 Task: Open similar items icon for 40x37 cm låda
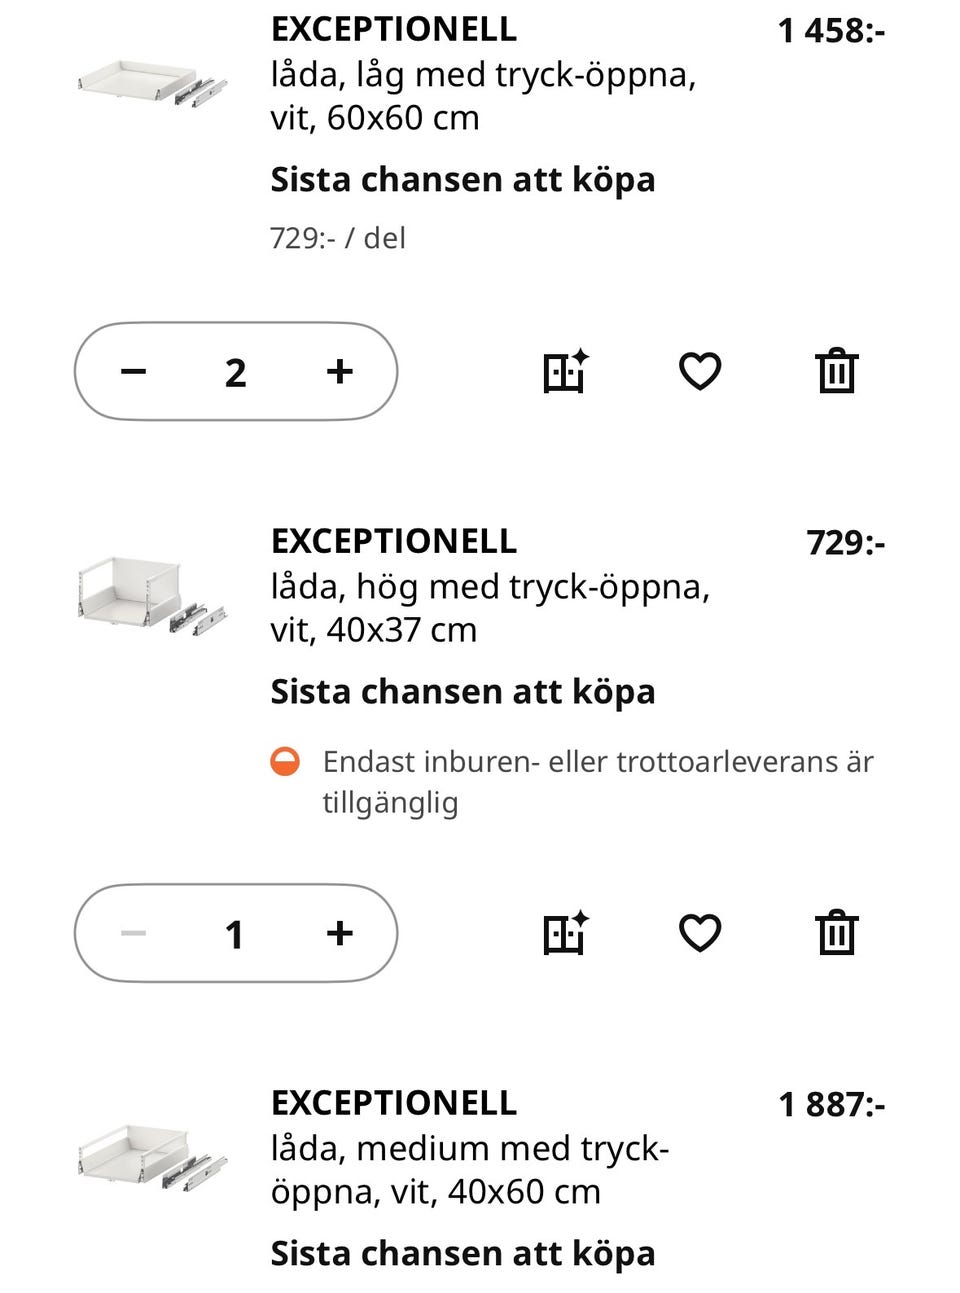565,933
